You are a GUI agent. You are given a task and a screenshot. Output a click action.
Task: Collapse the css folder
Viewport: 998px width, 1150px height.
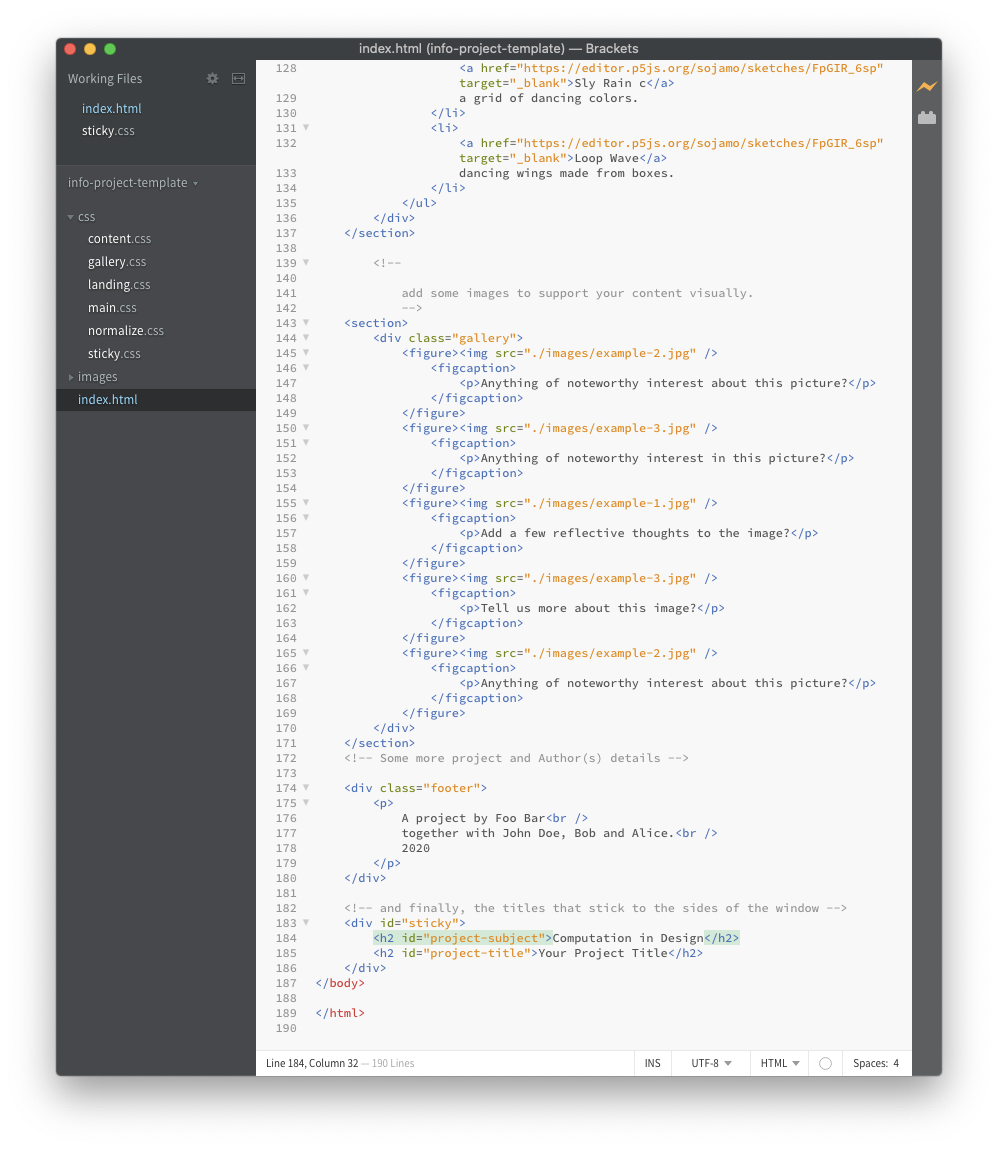point(71,217)
